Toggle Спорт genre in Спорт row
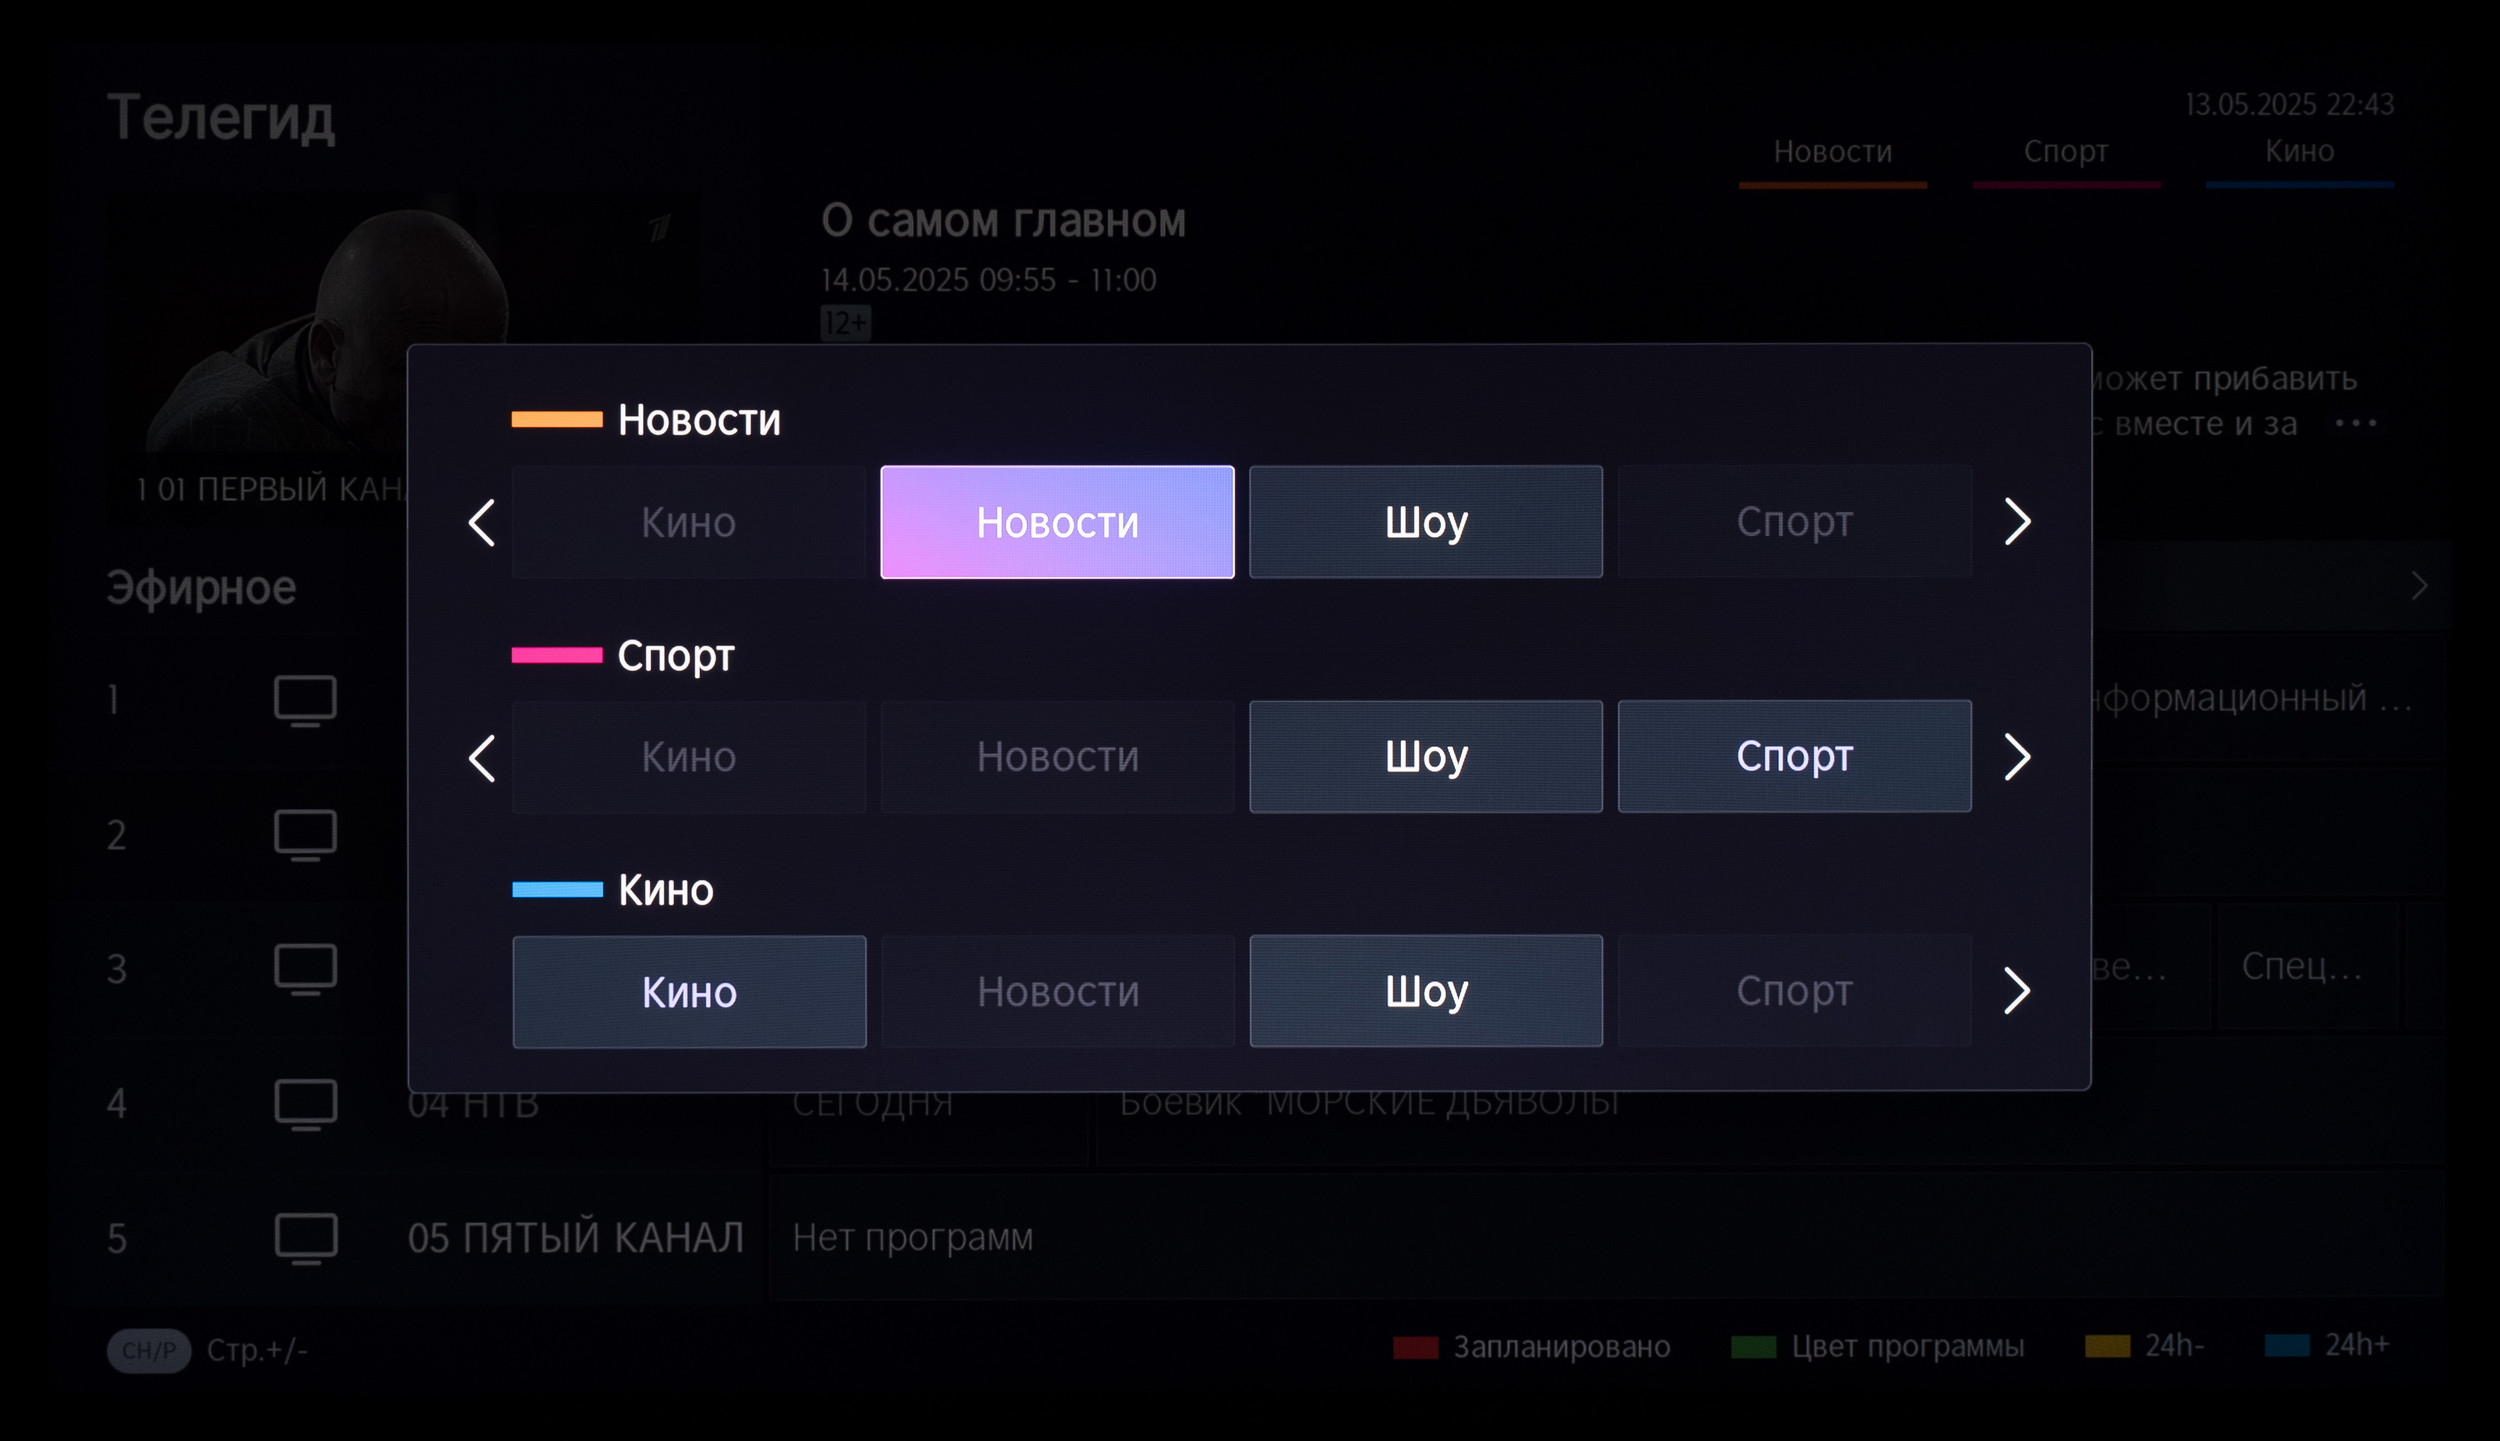Viewport: 2500px width, 1441px height. click(1794, 757)
